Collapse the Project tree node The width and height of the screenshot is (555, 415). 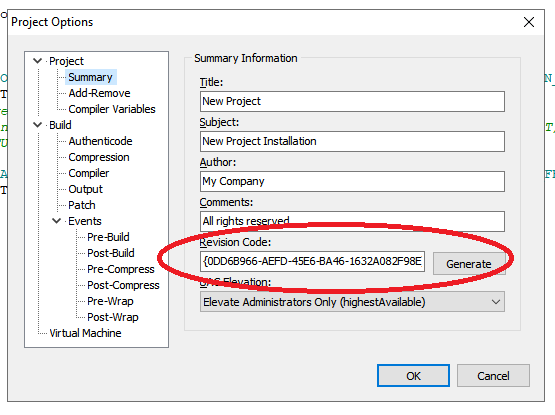pyautogui.click(x=38, y=61)
